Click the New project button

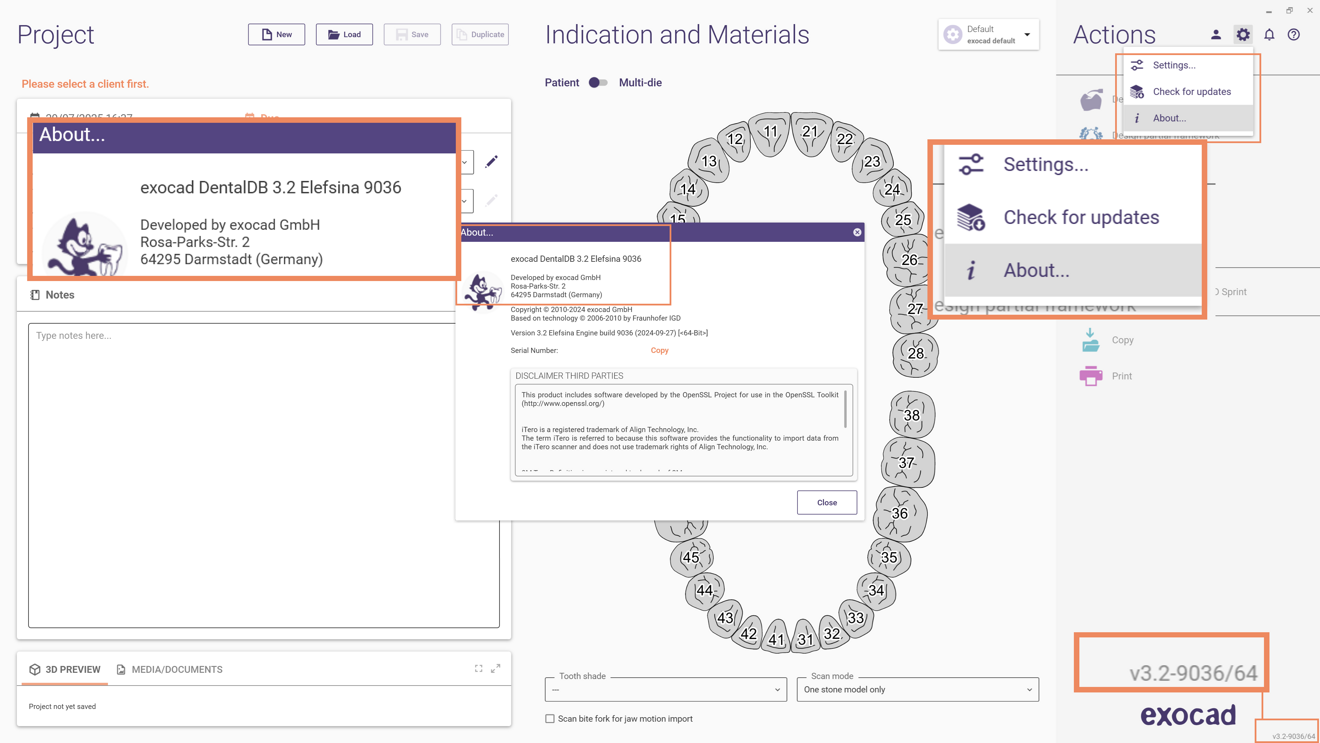pyautogui.click(x=276, y=33)
